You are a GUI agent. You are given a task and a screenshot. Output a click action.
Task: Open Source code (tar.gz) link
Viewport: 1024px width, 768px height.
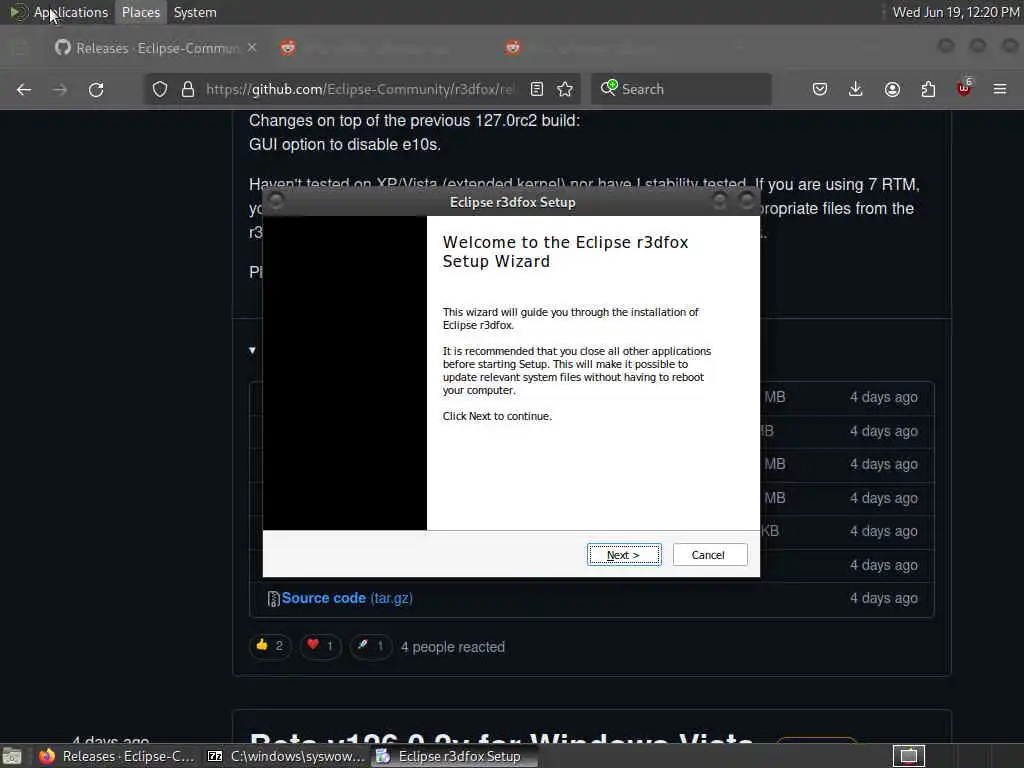pyautogui.click(x=347, y=598)
